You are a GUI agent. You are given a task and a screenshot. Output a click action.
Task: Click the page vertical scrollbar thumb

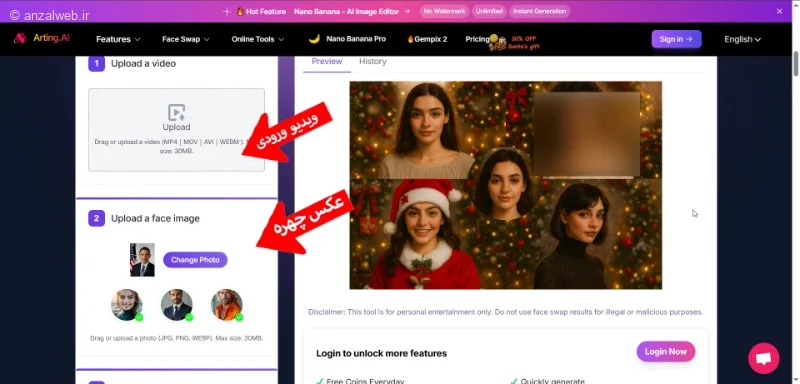pos(795,64)
